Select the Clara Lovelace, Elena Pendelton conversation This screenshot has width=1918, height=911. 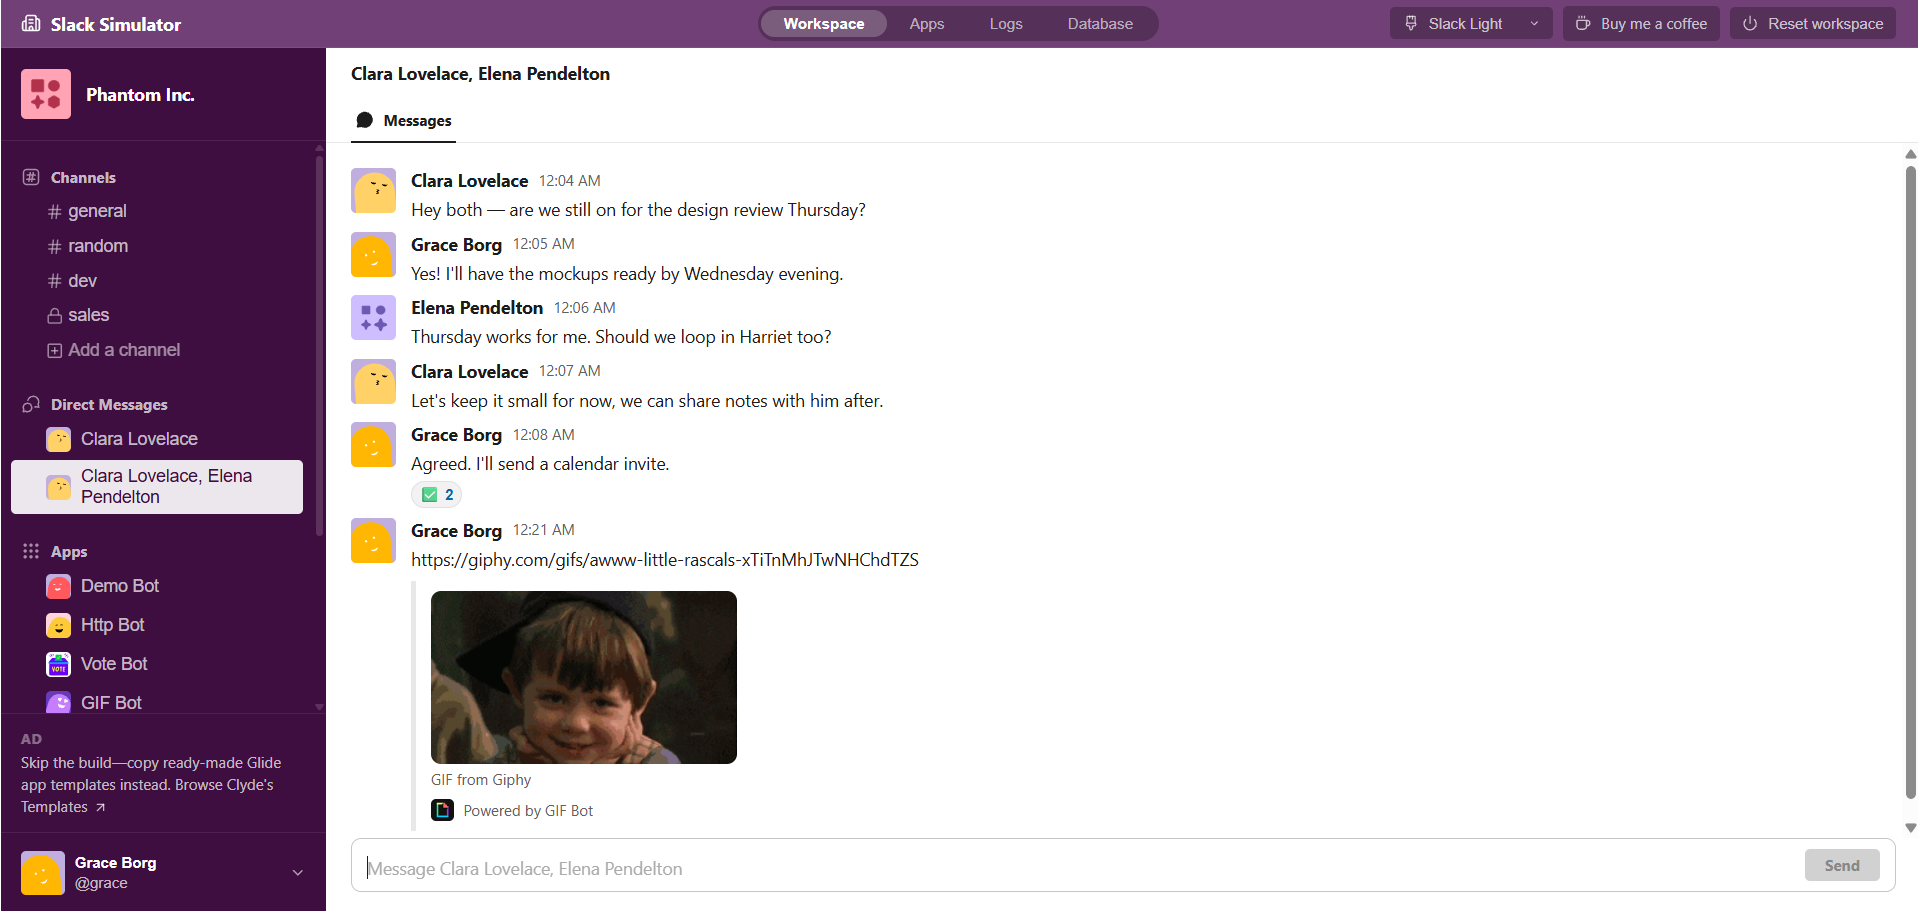157,487
